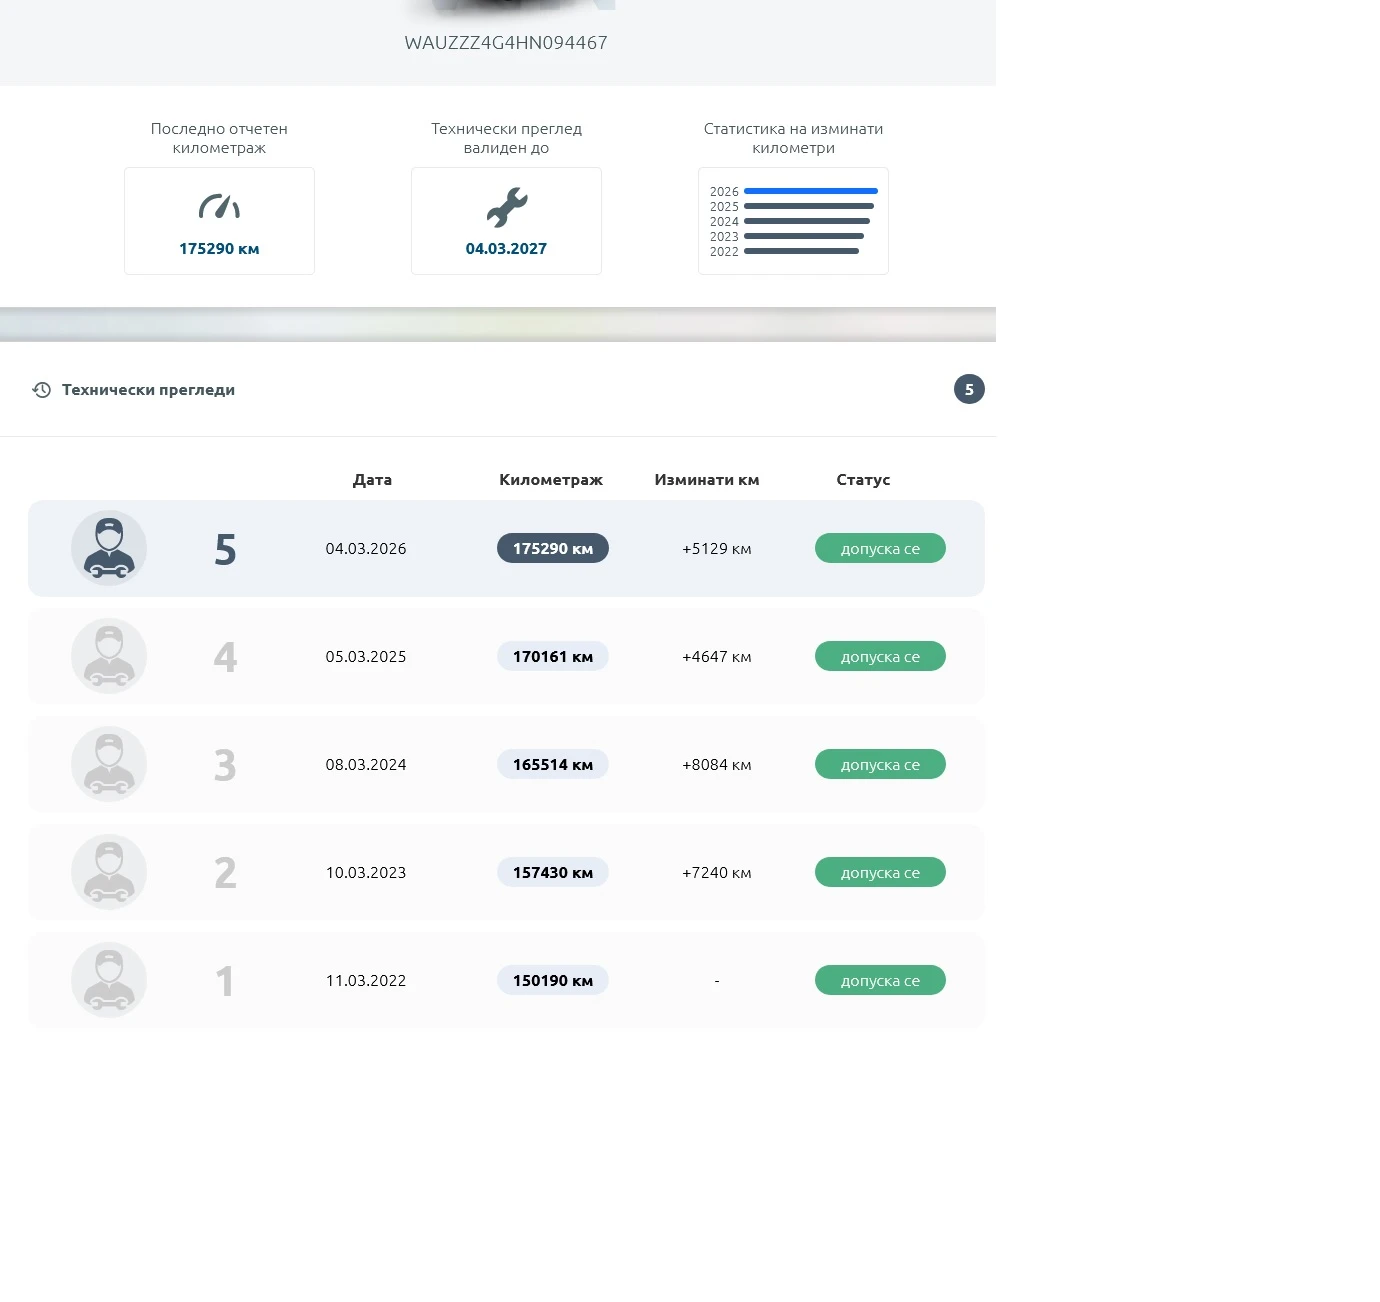
Task: Click the inspection count badge showing 5
Action: (x=969, y=389)
